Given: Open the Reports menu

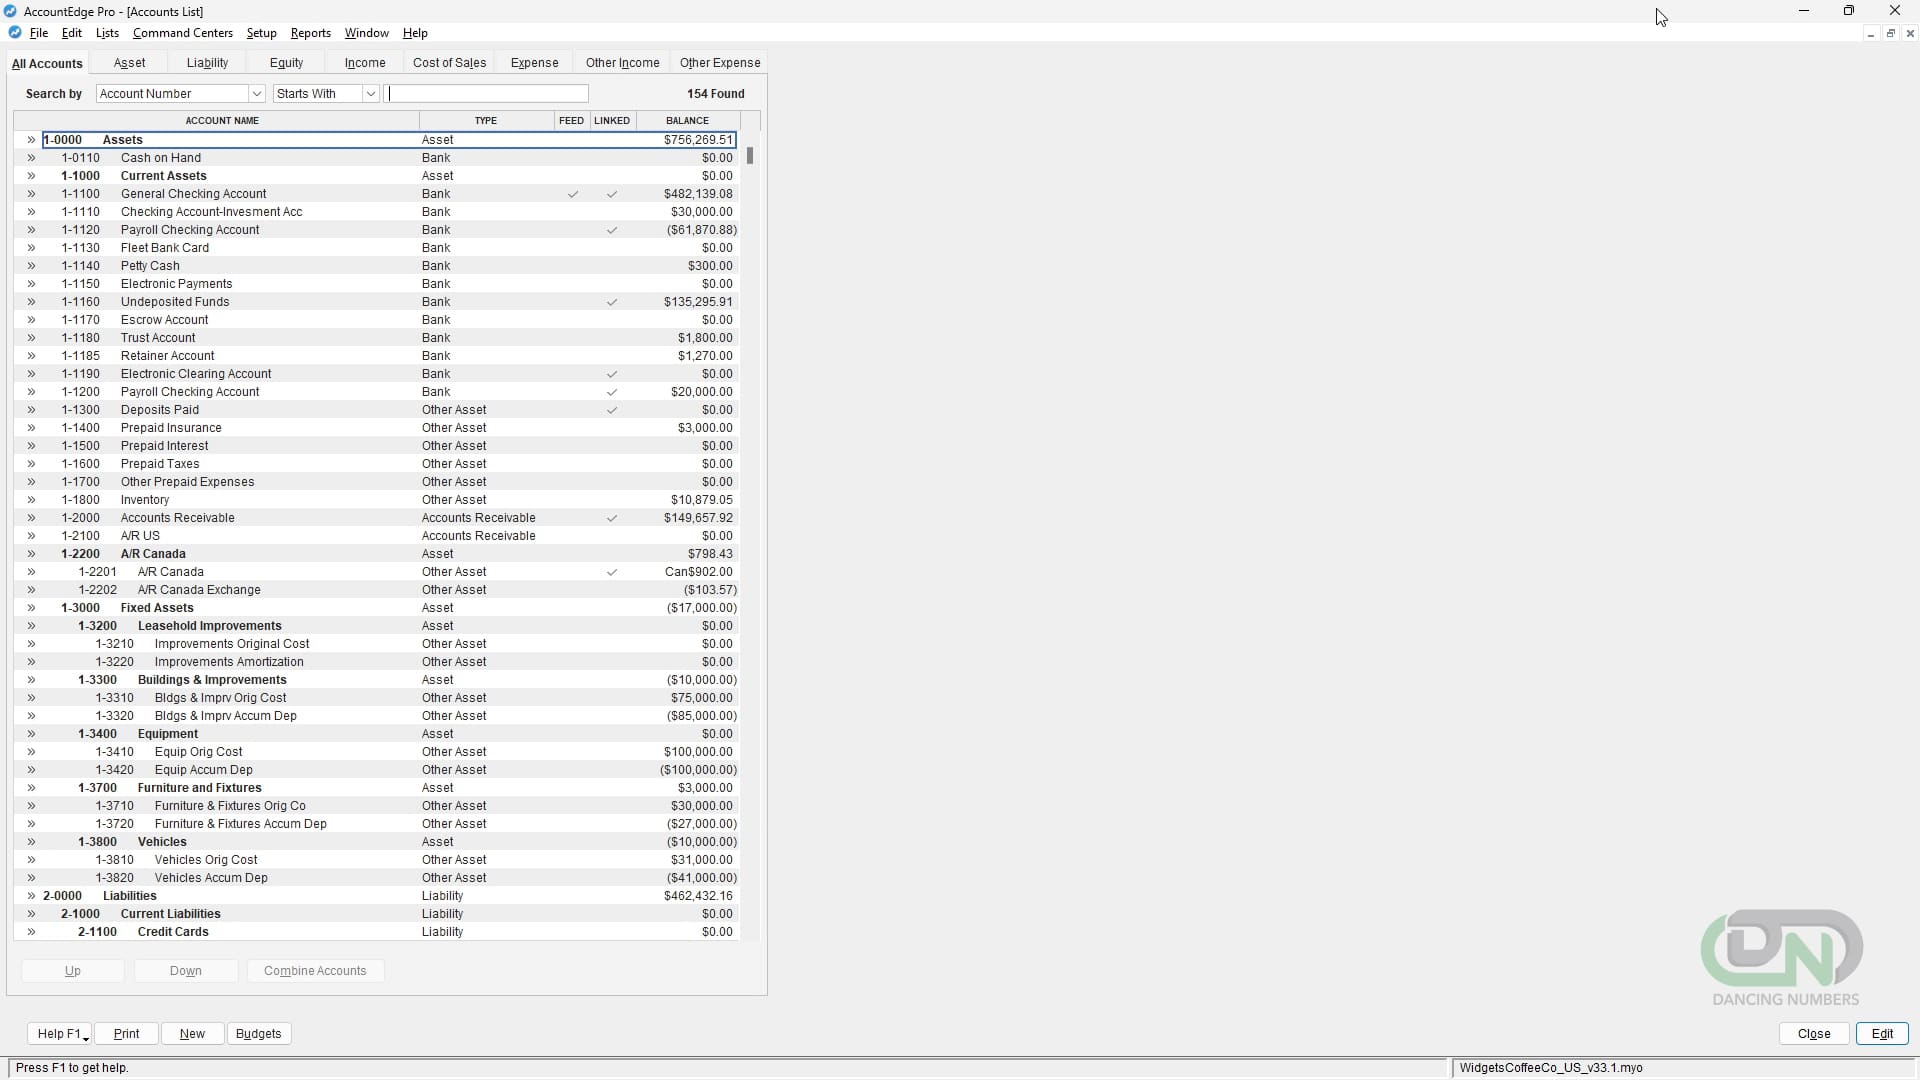Looking at the screenshot, I should point(310,32).
